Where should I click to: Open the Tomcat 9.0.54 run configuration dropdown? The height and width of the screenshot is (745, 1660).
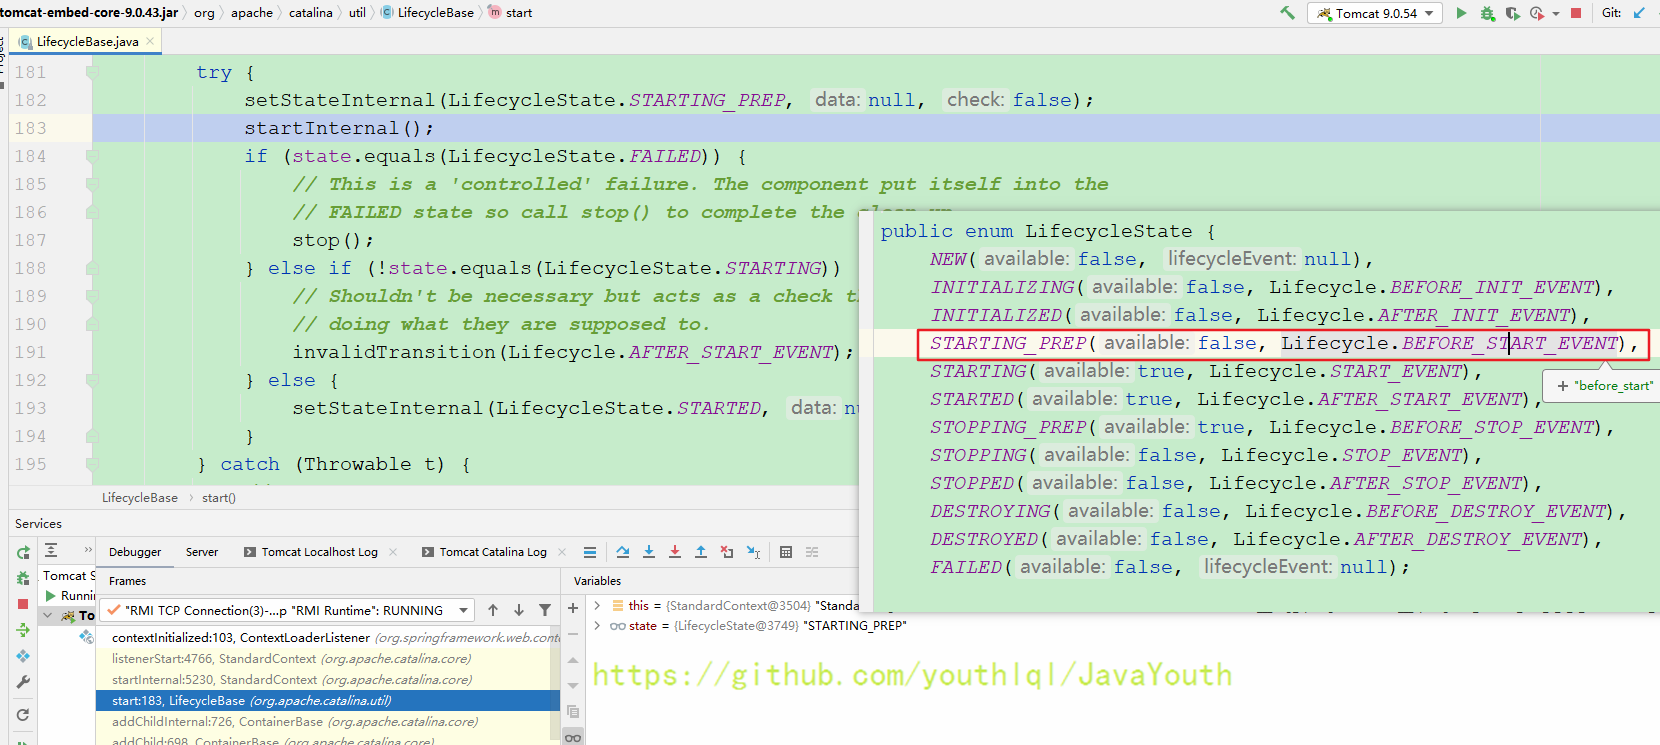click(x=1375, y=13)
